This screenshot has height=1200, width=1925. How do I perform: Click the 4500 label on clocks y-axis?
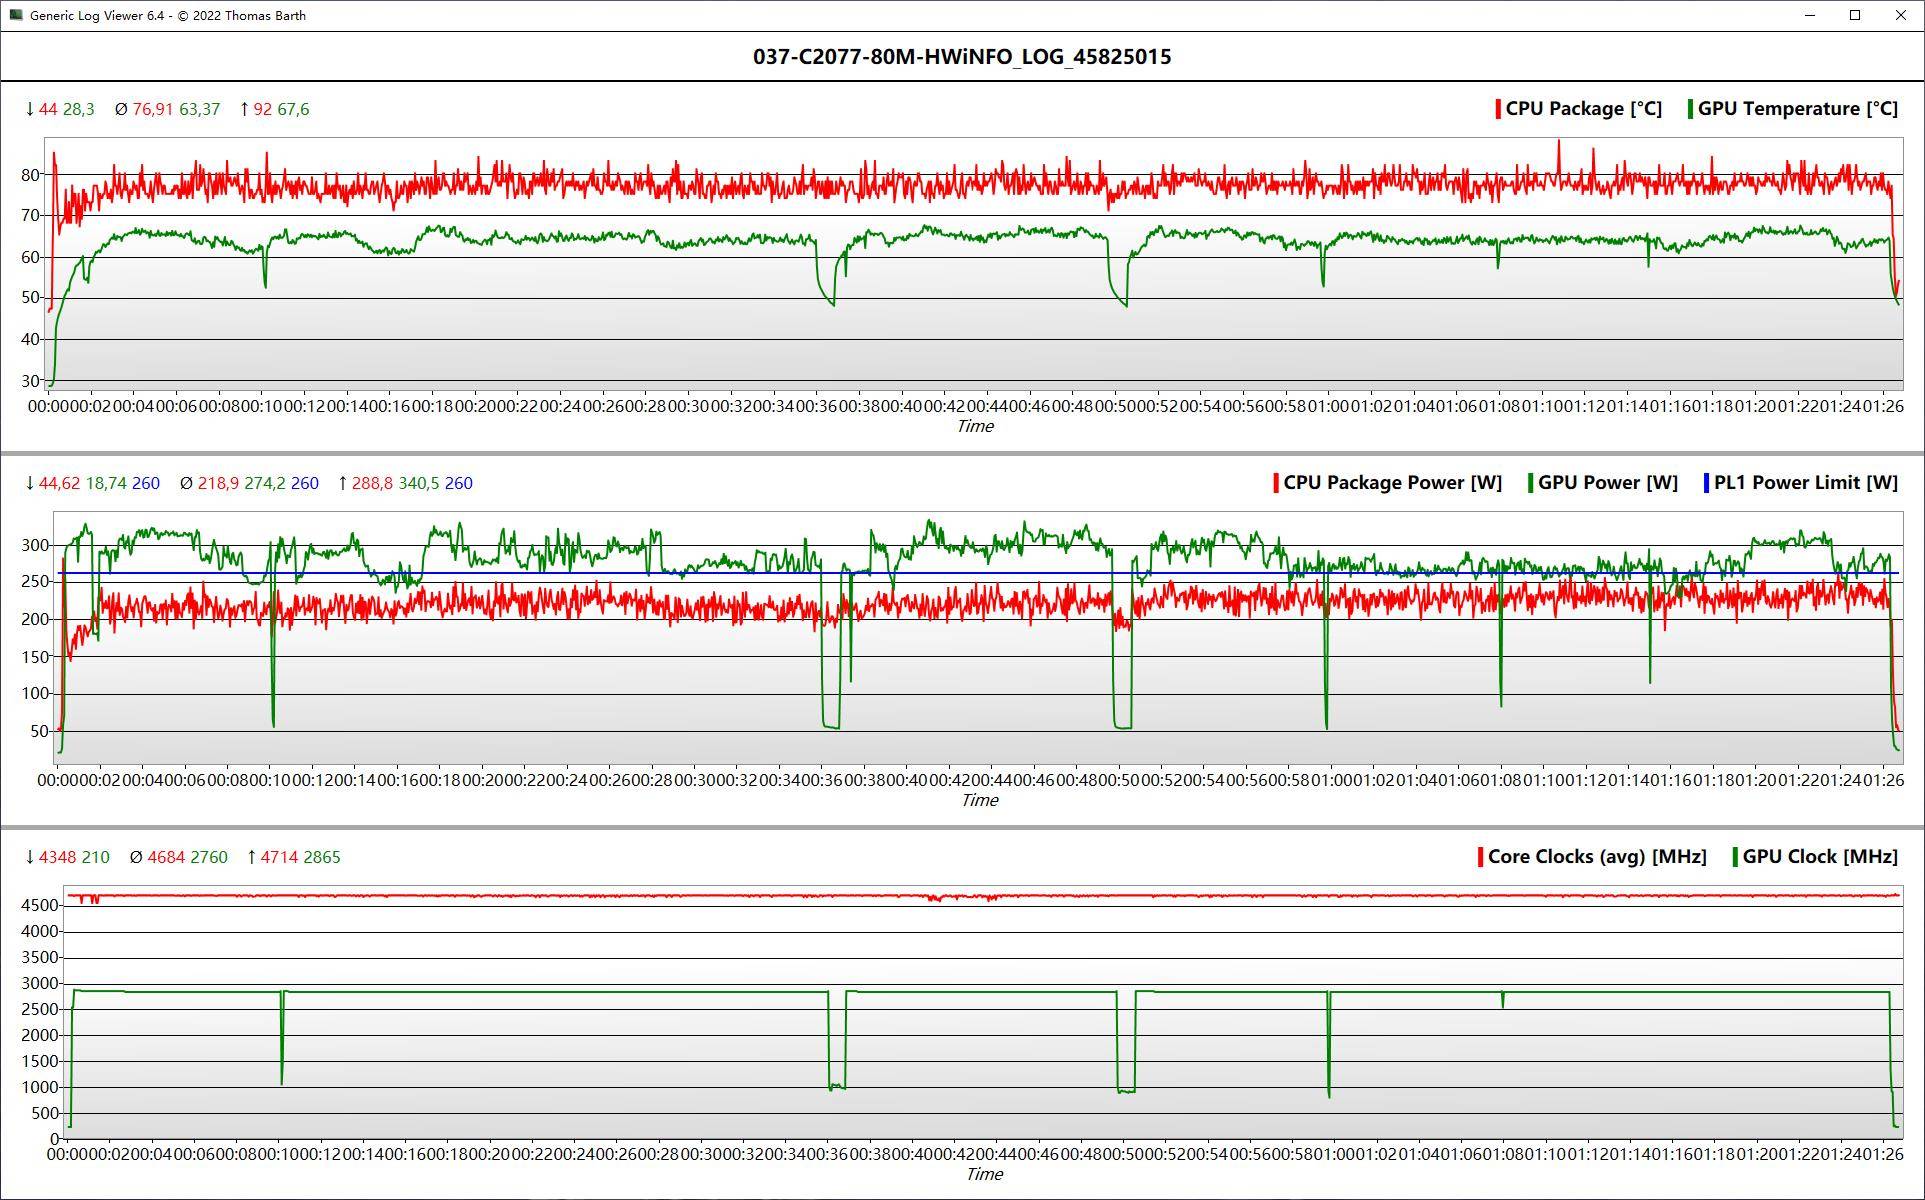pyautogui.click(x=39, y=905)
